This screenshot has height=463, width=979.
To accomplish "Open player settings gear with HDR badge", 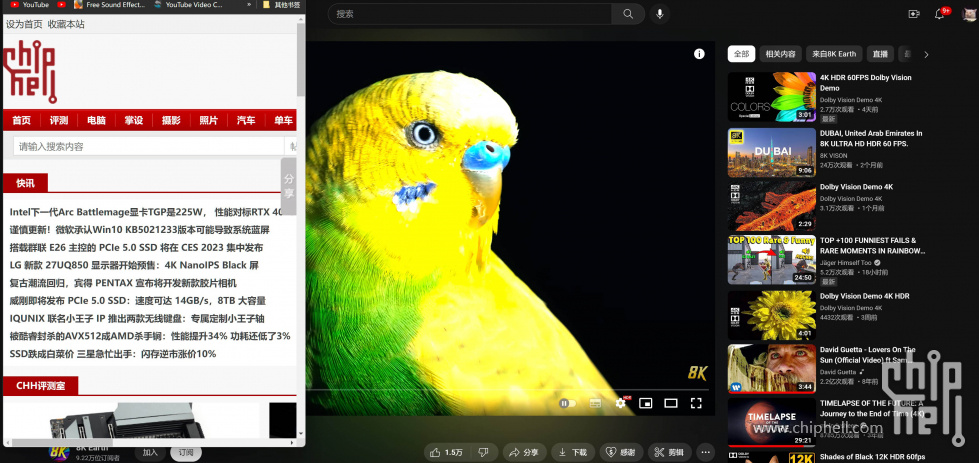I will point(621,403).
